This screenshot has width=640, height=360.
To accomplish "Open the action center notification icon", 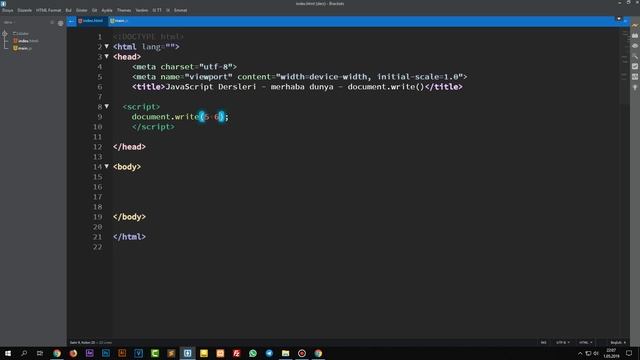I will 629,353.
